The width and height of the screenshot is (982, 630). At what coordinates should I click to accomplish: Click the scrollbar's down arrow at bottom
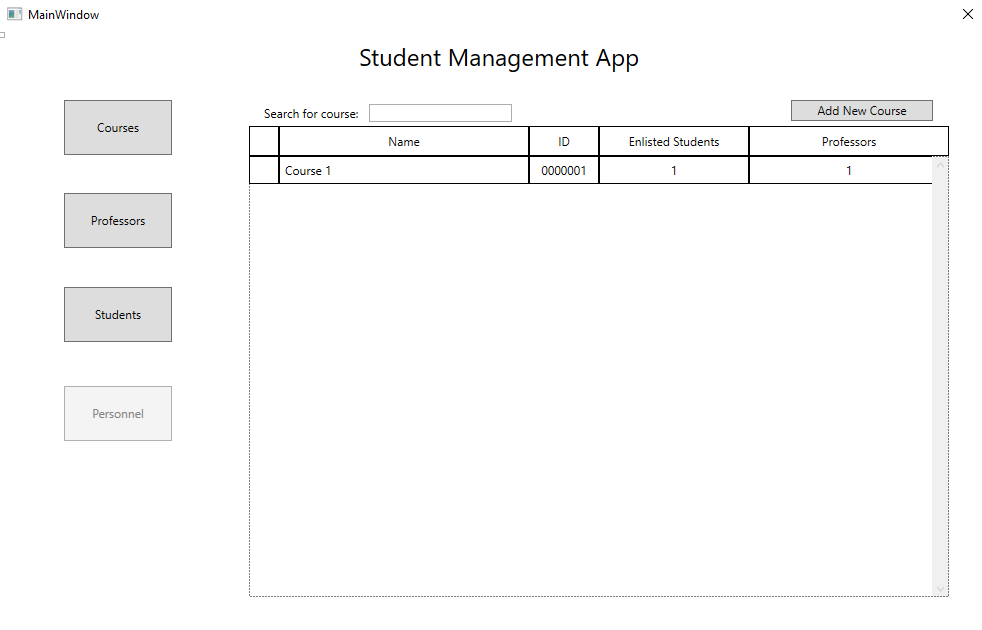939,590
